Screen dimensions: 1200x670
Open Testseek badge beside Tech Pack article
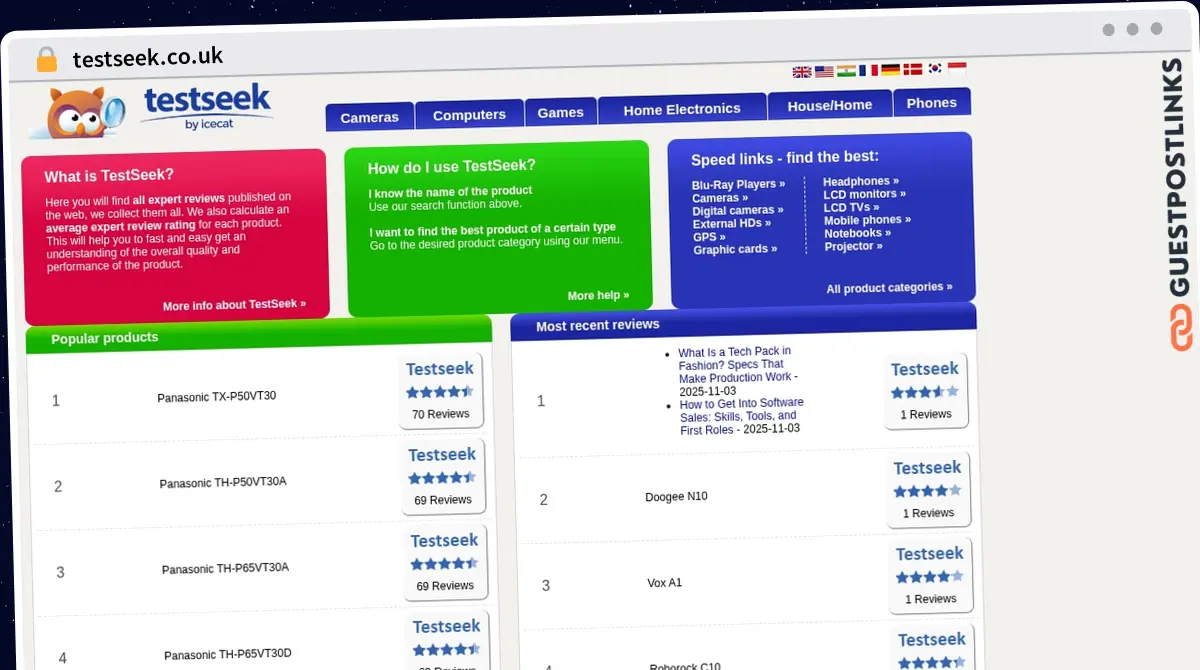pos(926,390)
